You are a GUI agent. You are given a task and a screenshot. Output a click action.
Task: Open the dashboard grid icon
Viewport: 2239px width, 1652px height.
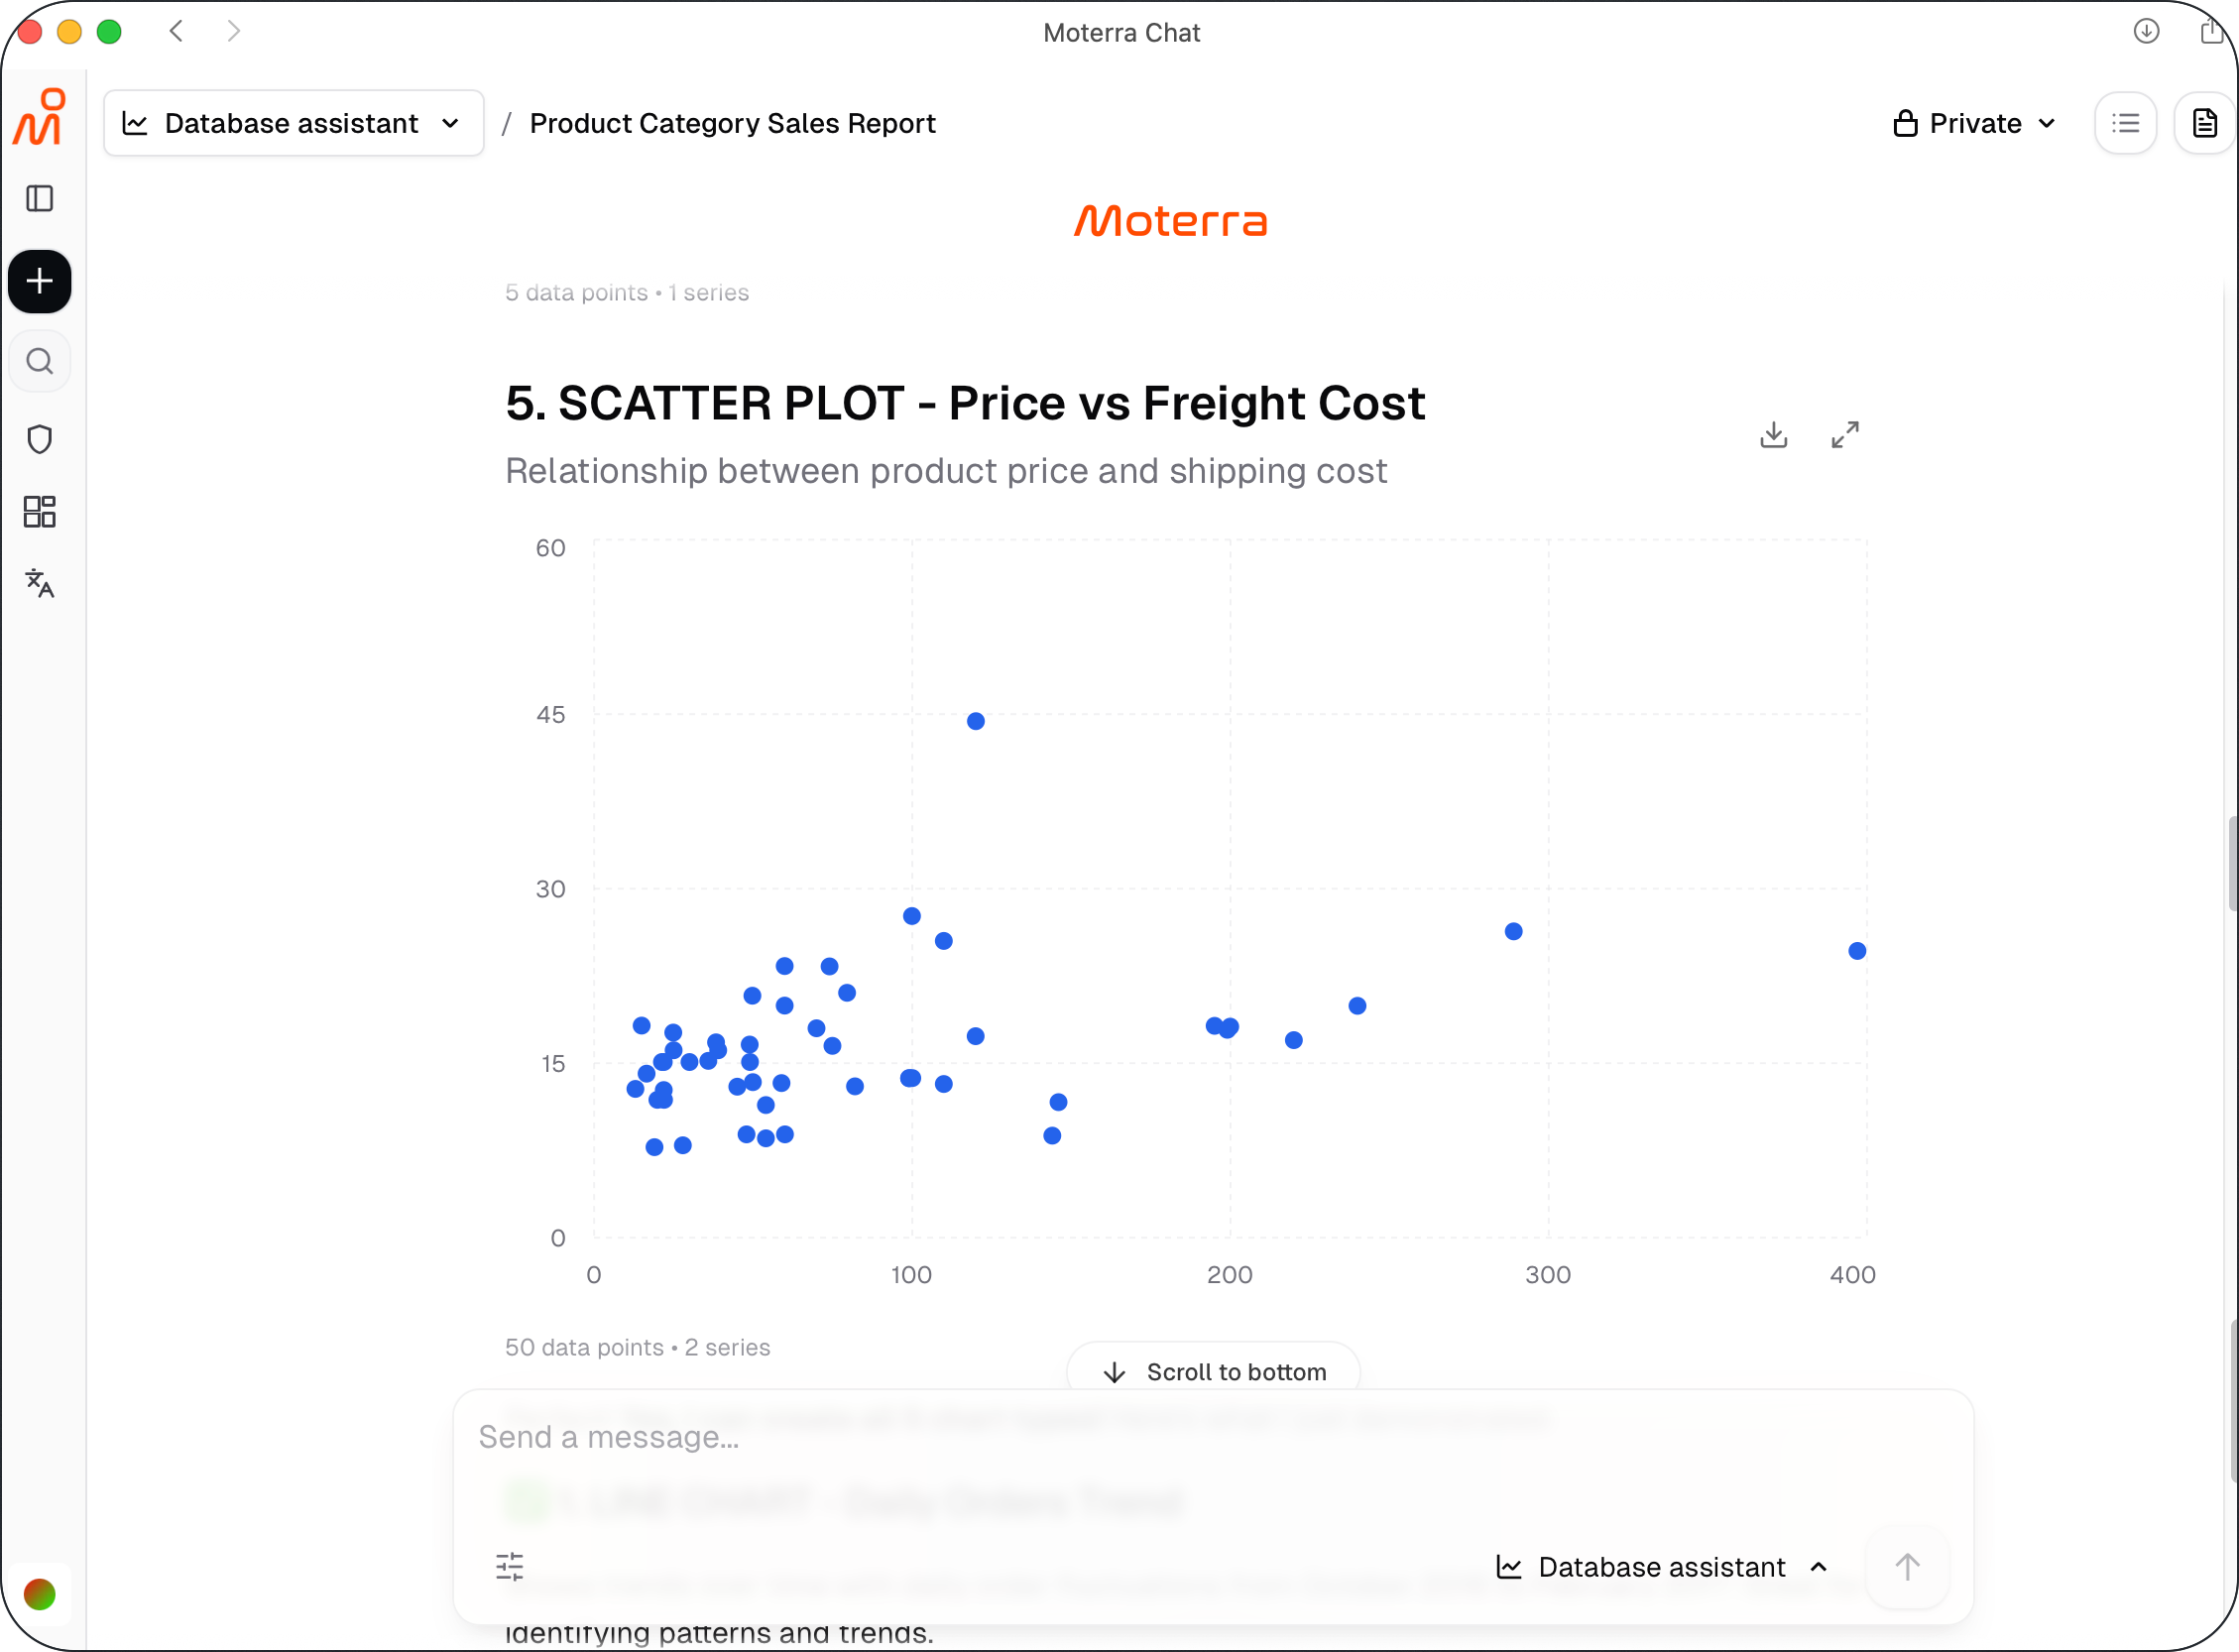pos(39,511)
